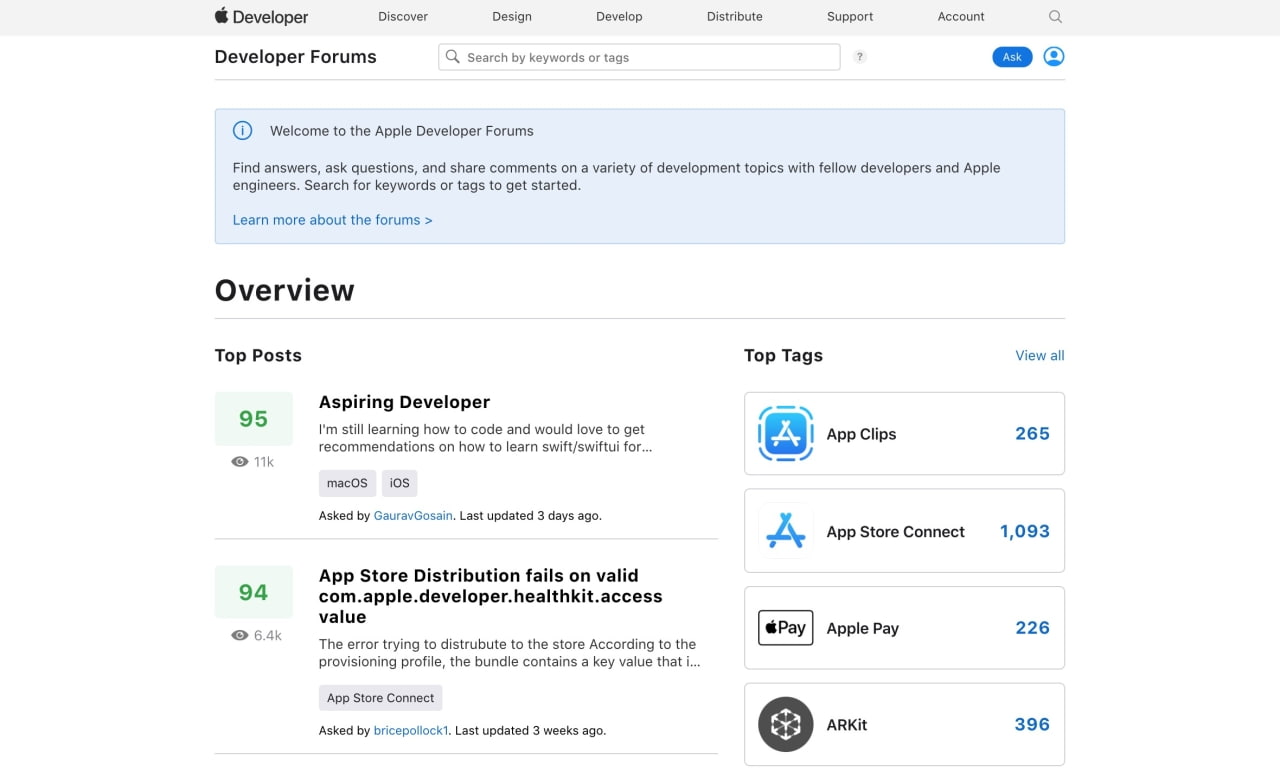The width and height of the screenshot is (1280, 777).
Task: Click the App Store Connect tag card name
Action: click(895, 532)
